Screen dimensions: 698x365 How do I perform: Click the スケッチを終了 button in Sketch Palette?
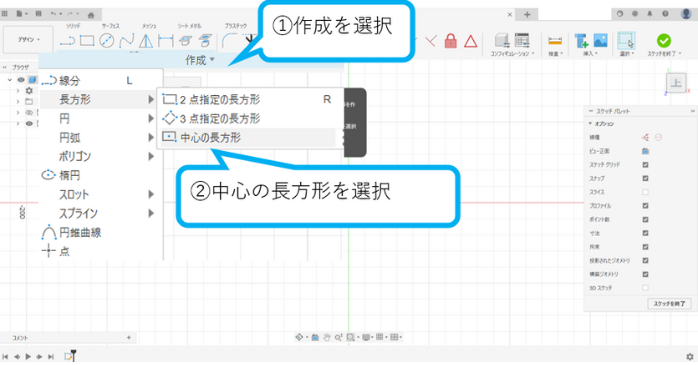(x=669, y=304)
